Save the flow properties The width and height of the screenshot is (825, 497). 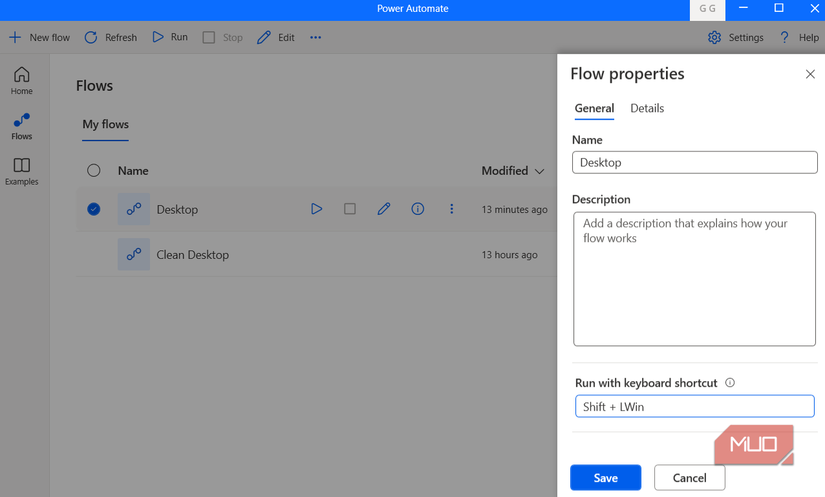(606, 478)
